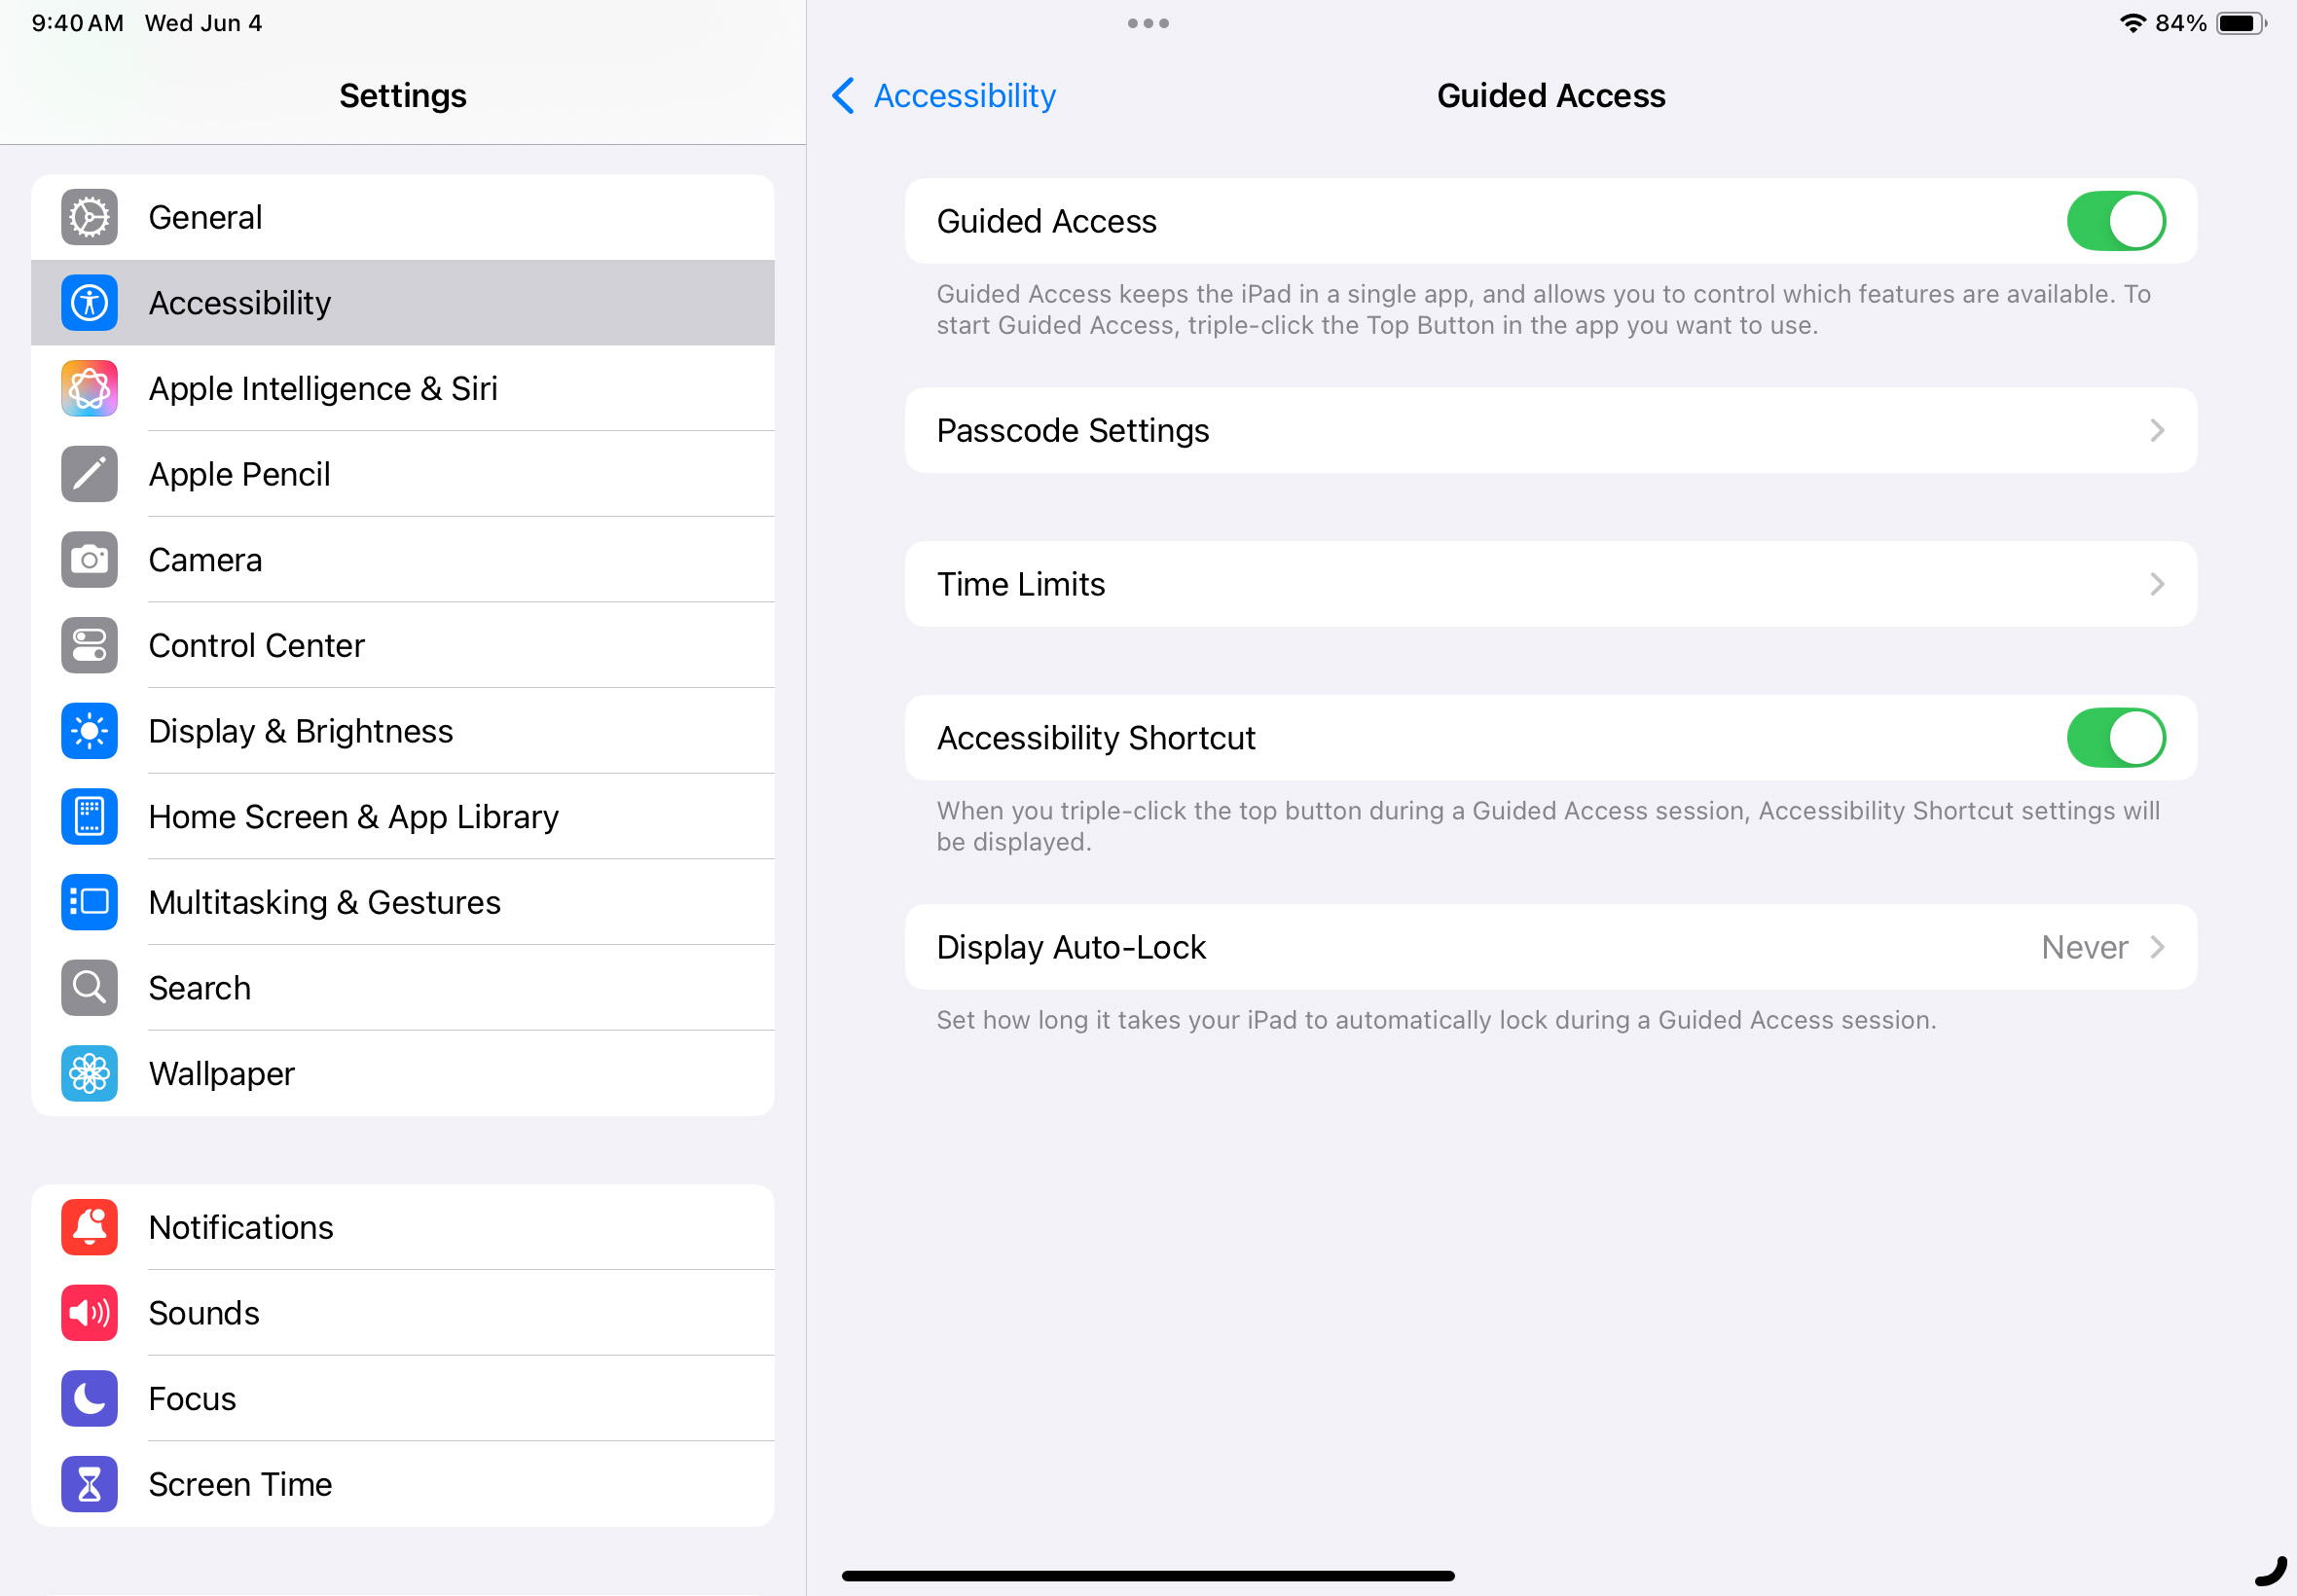Tap the Focus moon icon
The height and width of the screenshot is (1596, 2297).
[89, 1399]
